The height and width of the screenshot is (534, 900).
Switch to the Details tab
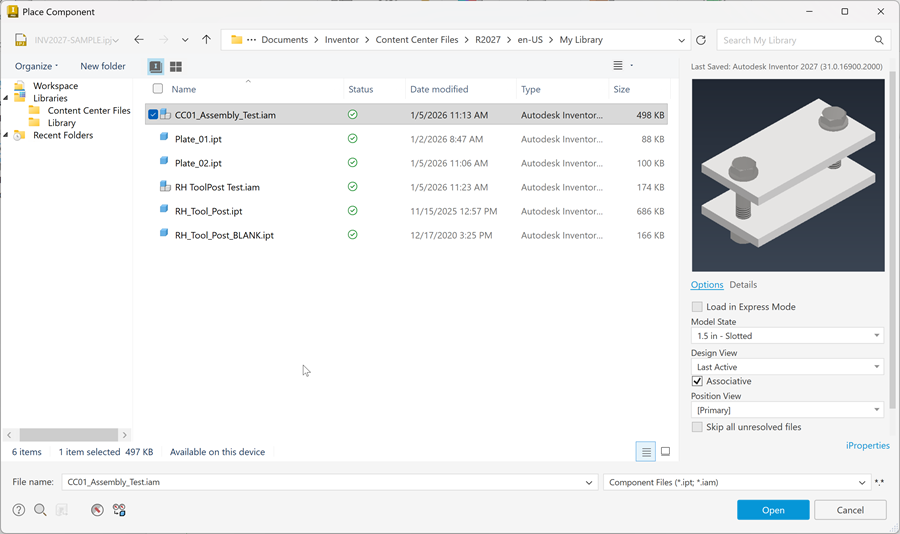[743, 285]
